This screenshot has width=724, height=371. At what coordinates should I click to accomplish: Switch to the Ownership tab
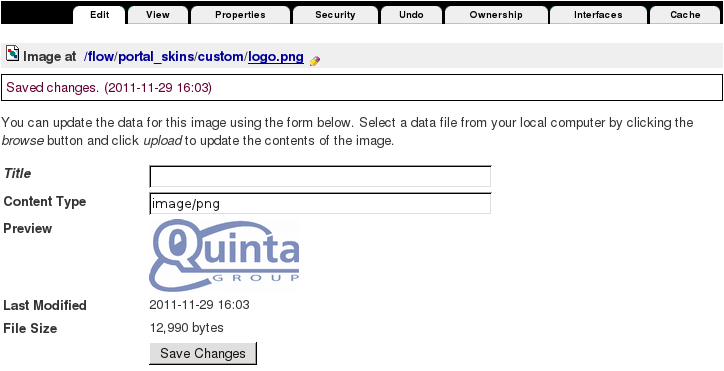(495, 15)
